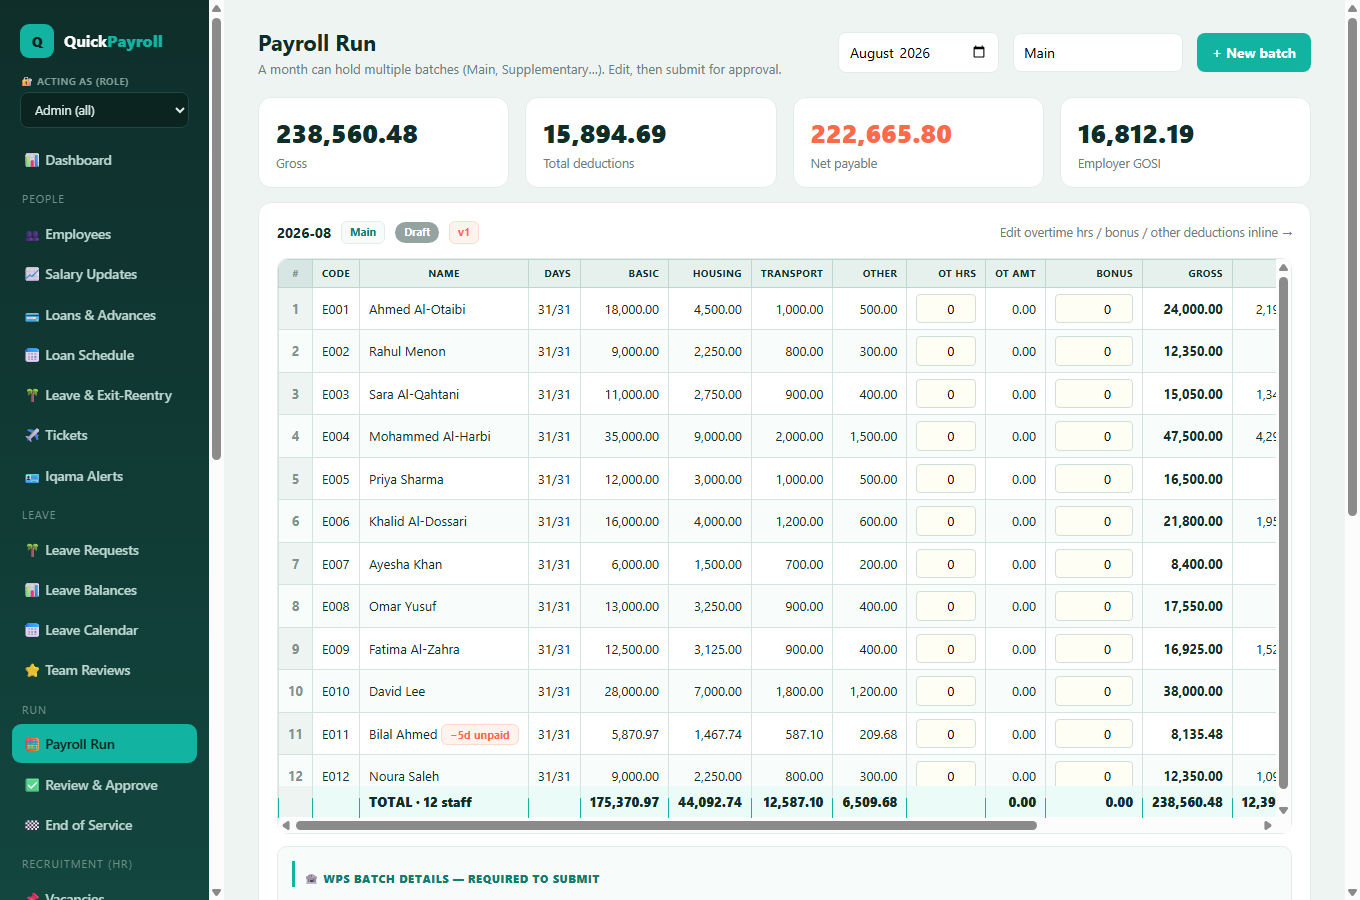1360x900 pixels.
Task: Edit OT hours for Fatima Al-Zahra
Action: pyautogui.click(x=946, y=649)
